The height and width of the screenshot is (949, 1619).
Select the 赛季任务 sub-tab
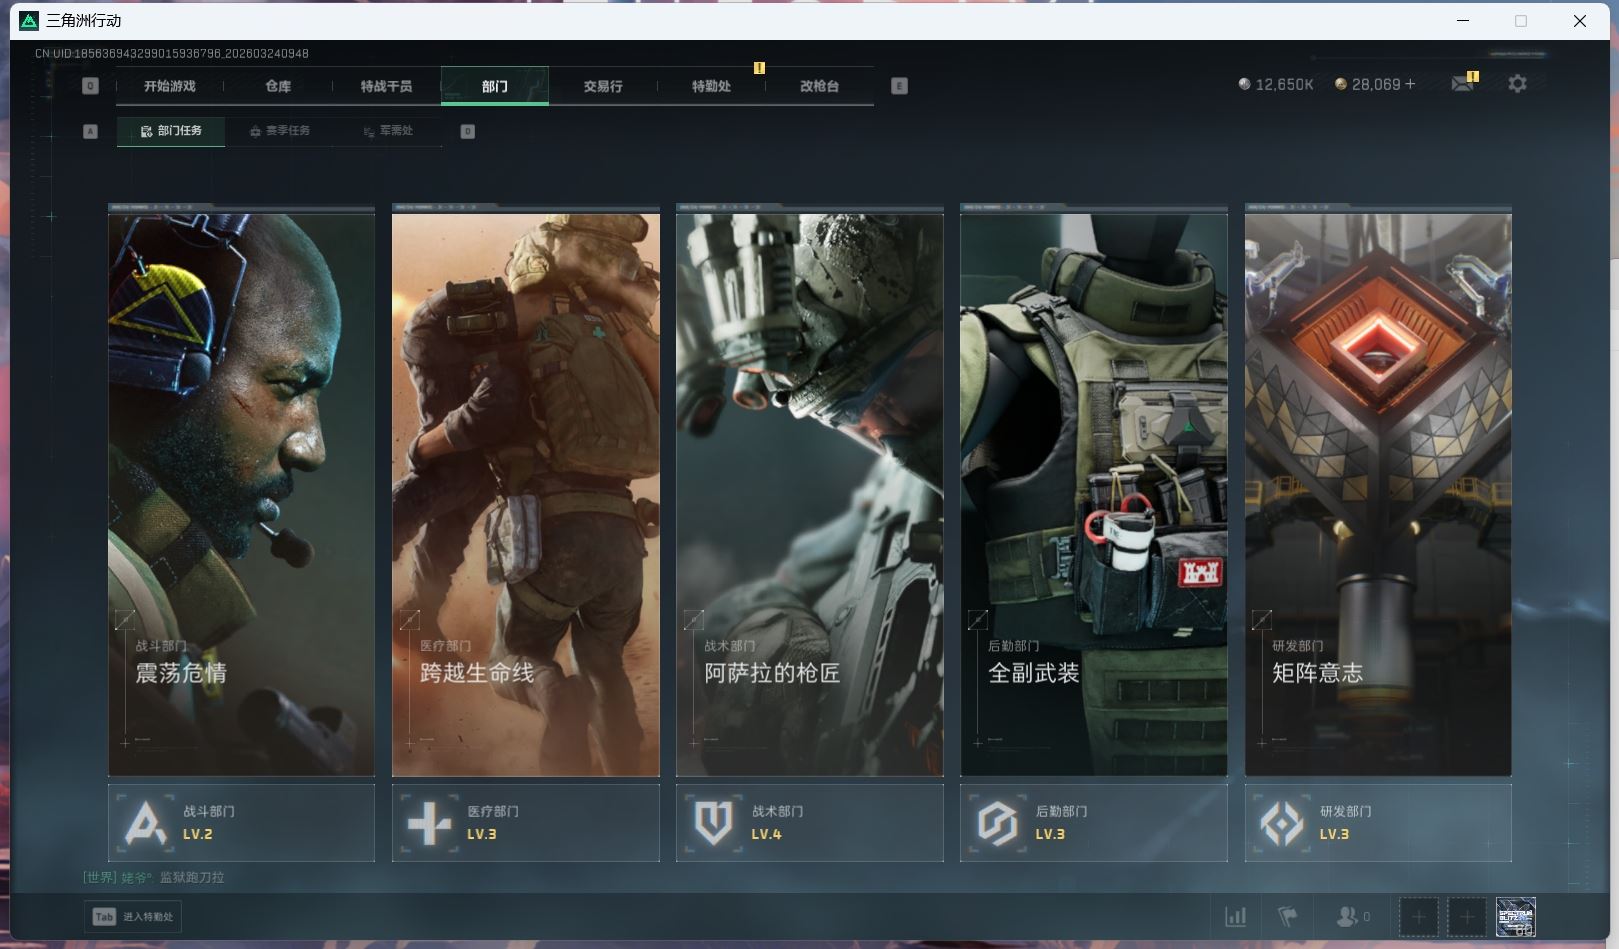280,131
